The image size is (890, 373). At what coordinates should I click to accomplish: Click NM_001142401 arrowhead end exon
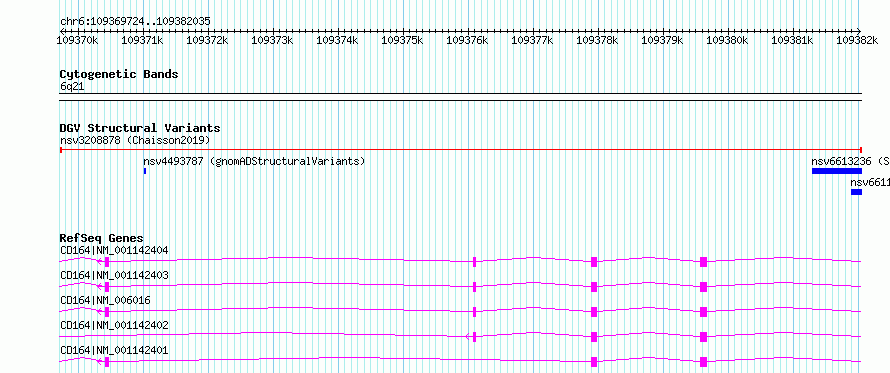click(107, 362)
